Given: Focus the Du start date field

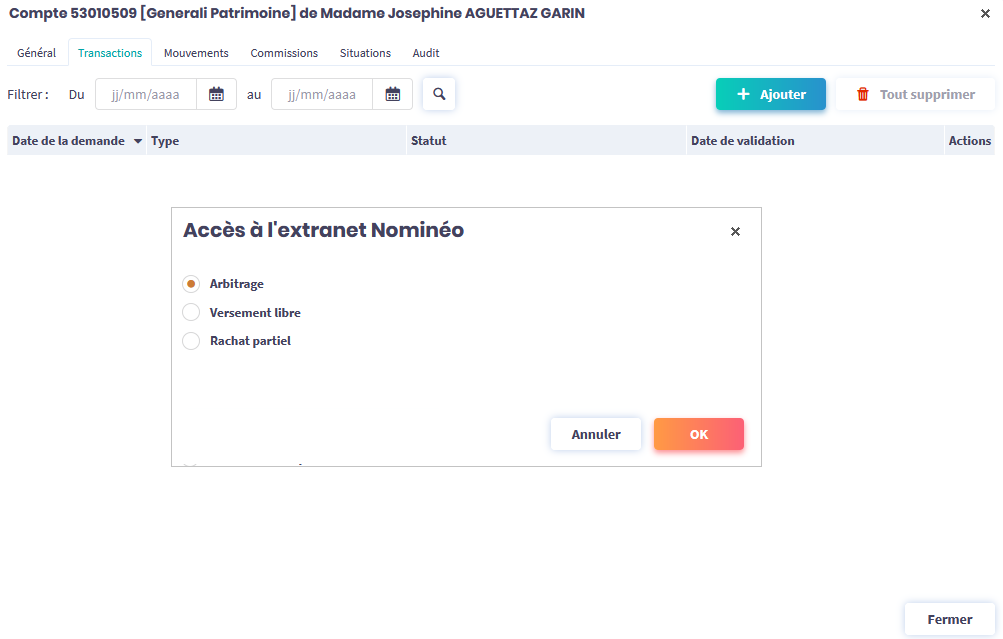Looking at the screenshot, I should [x=146, y=94].
